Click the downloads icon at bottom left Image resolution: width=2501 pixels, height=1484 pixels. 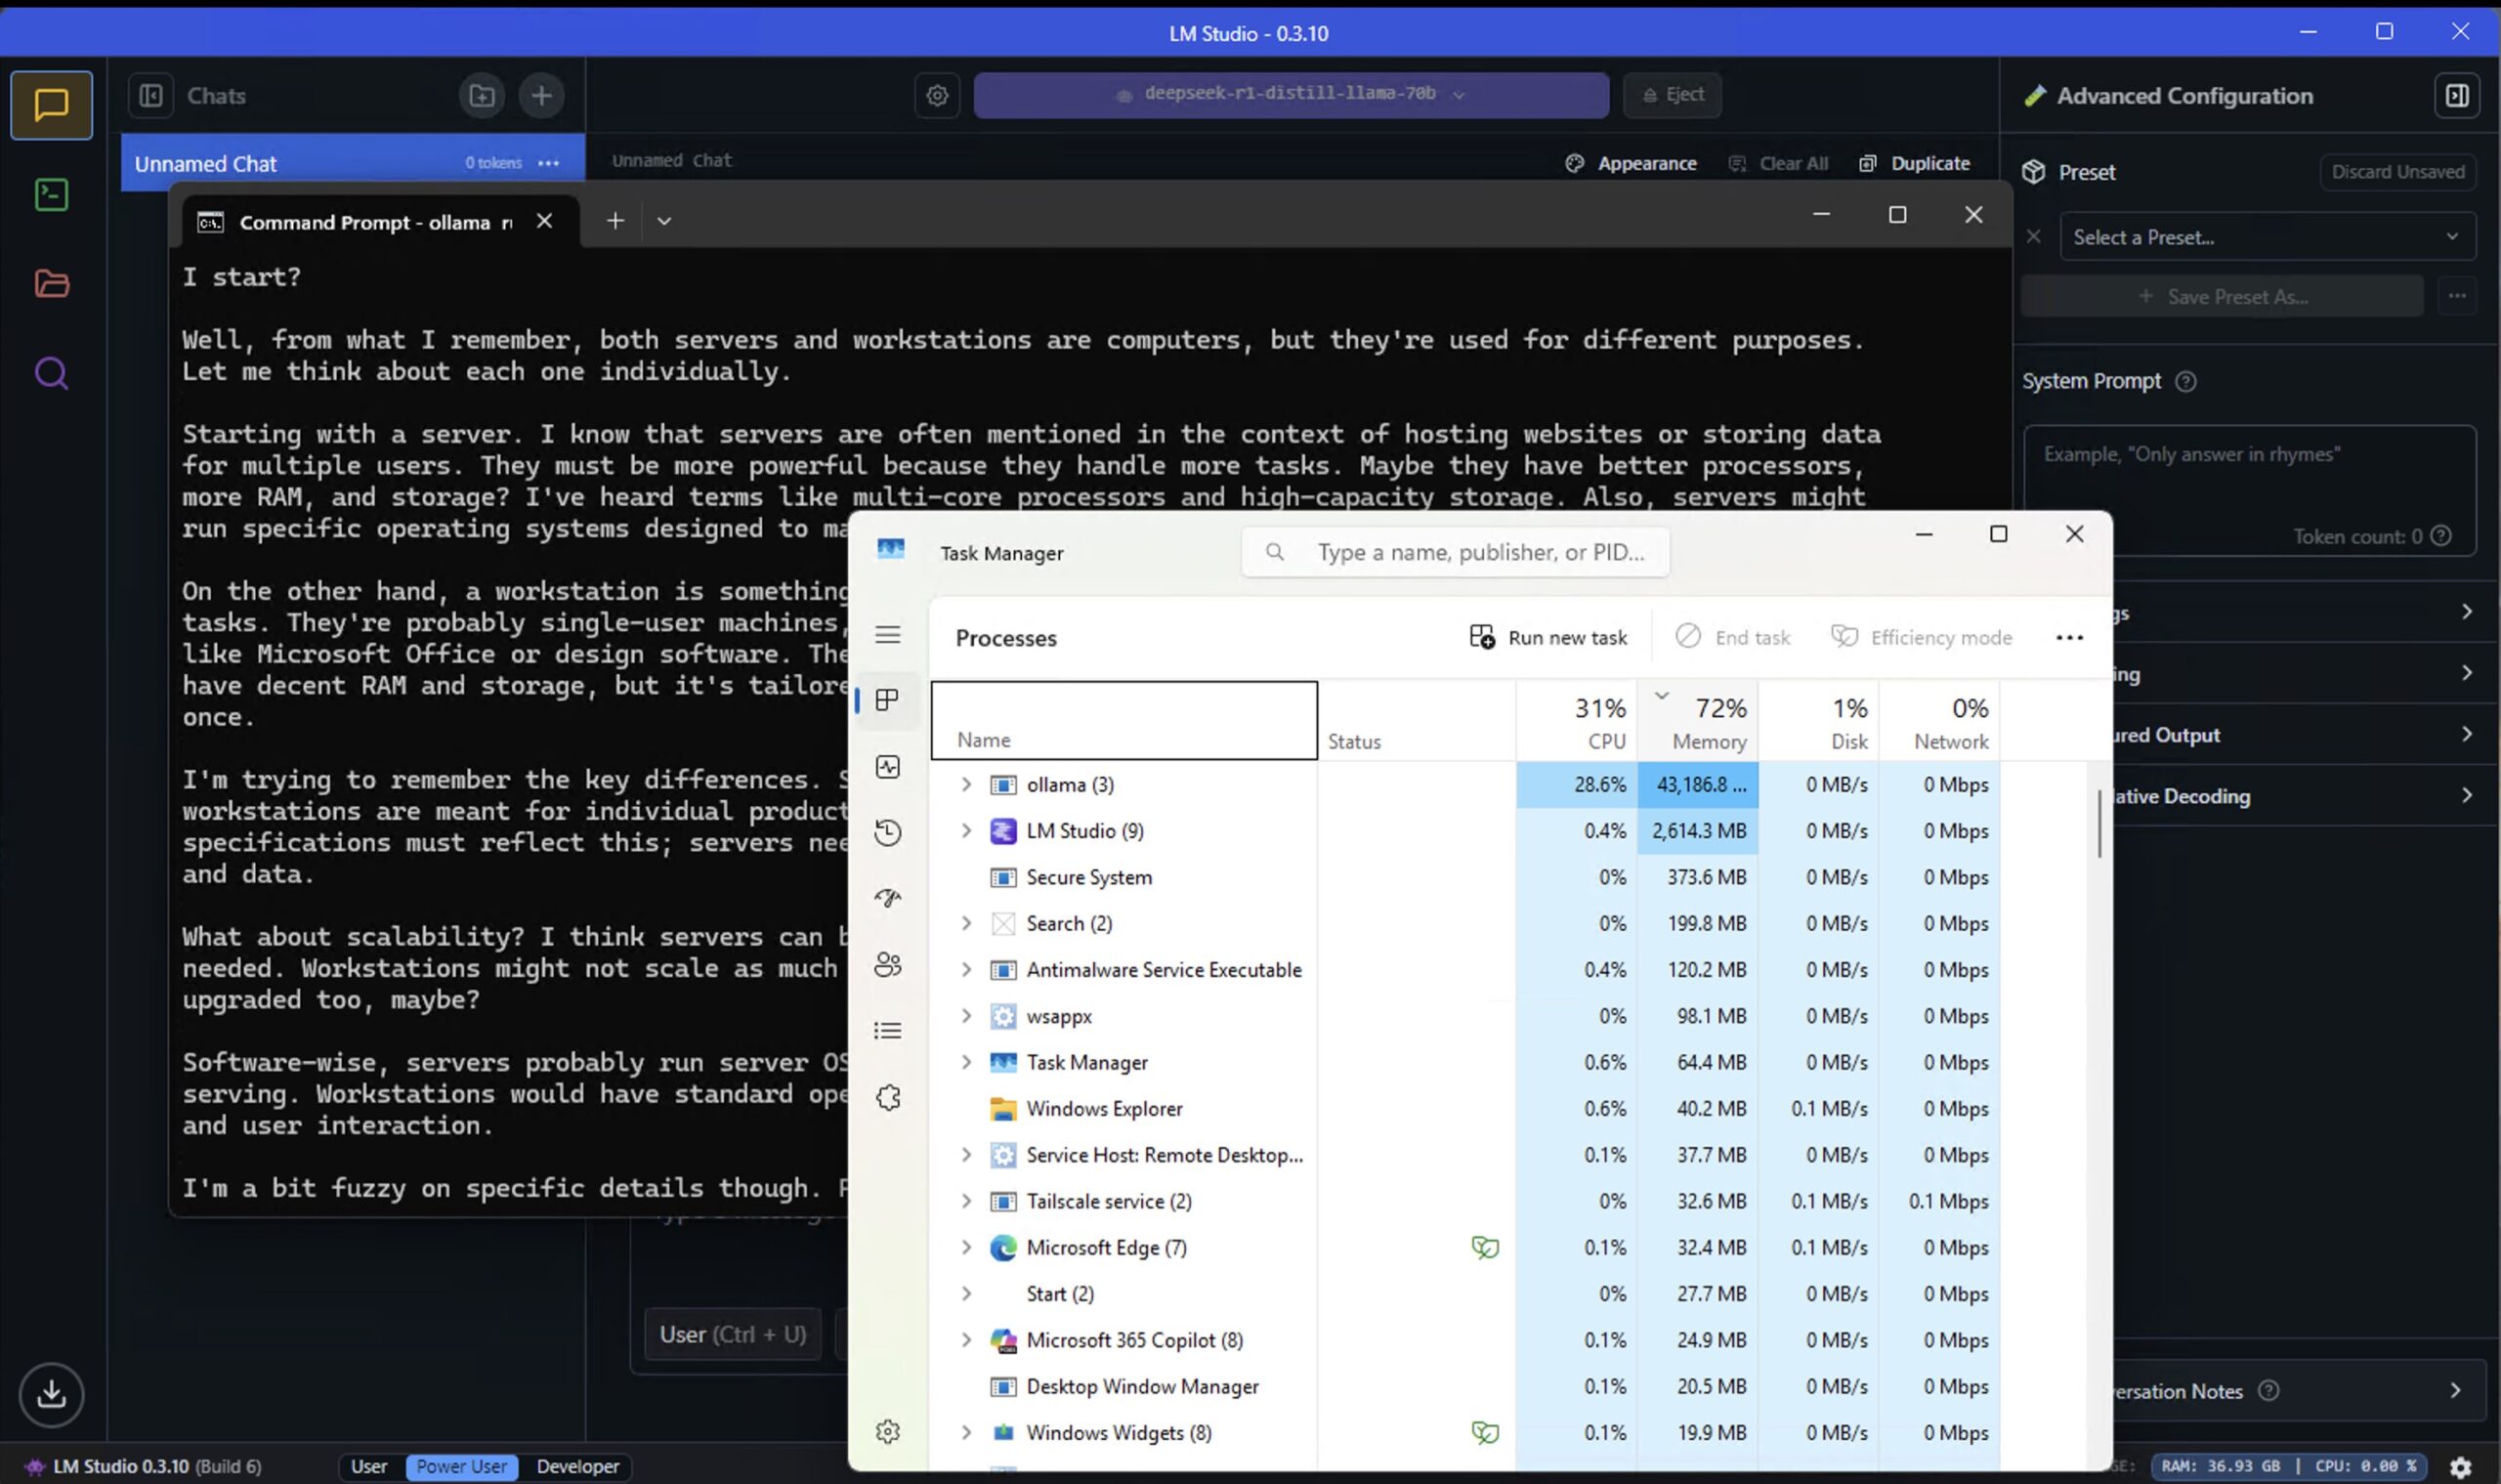(51, 1393)
